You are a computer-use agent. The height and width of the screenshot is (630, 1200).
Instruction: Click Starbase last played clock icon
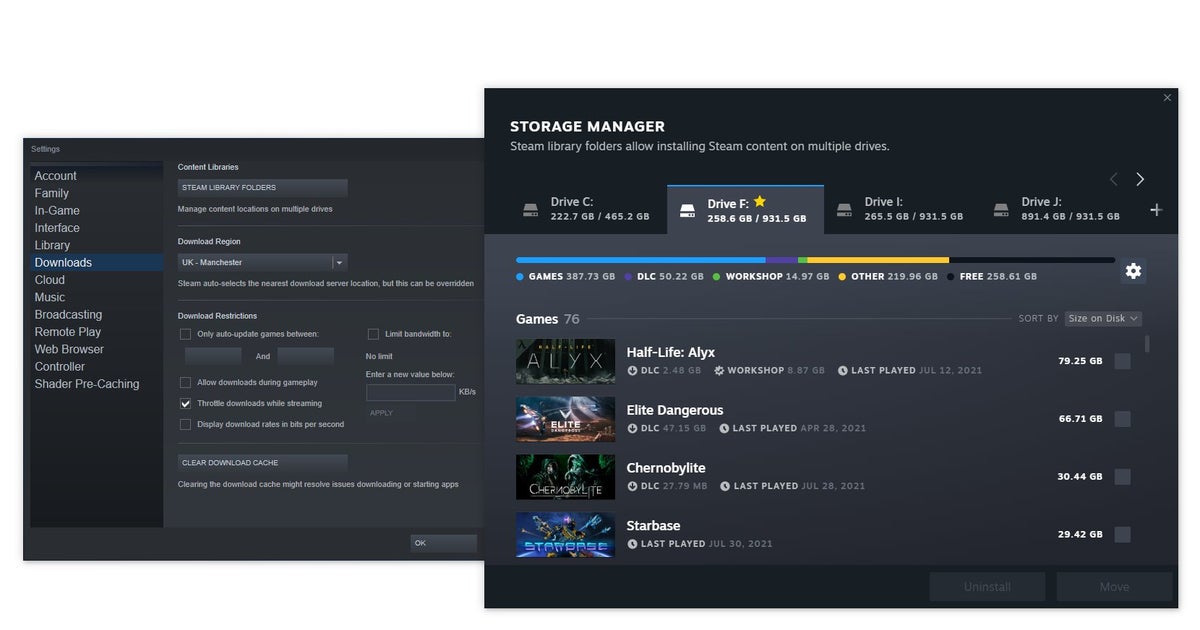pyautogui.click(x=632, y=544)
